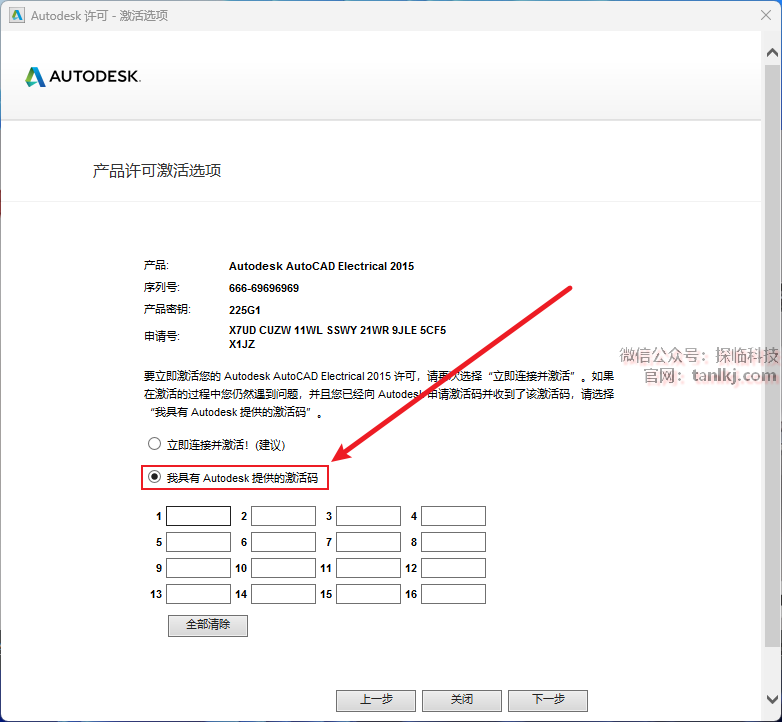782x722 pixels.
Task: Click activation code field 13
Action: (198, 594)
